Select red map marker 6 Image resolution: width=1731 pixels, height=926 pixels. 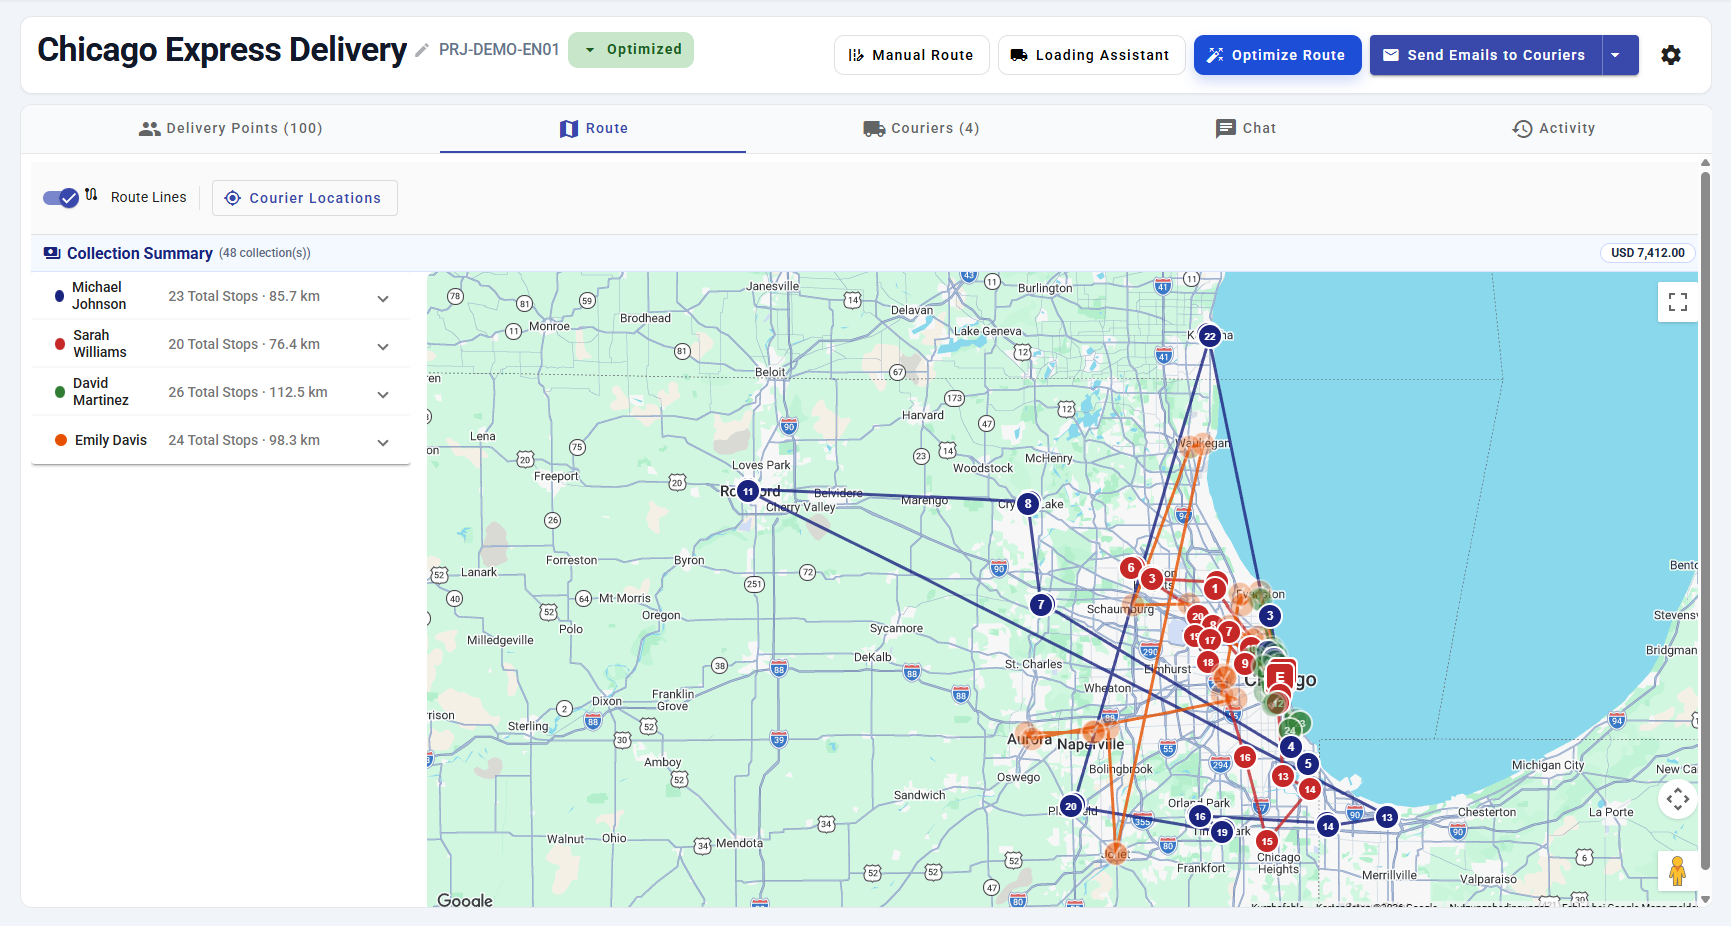(1131, 568)
